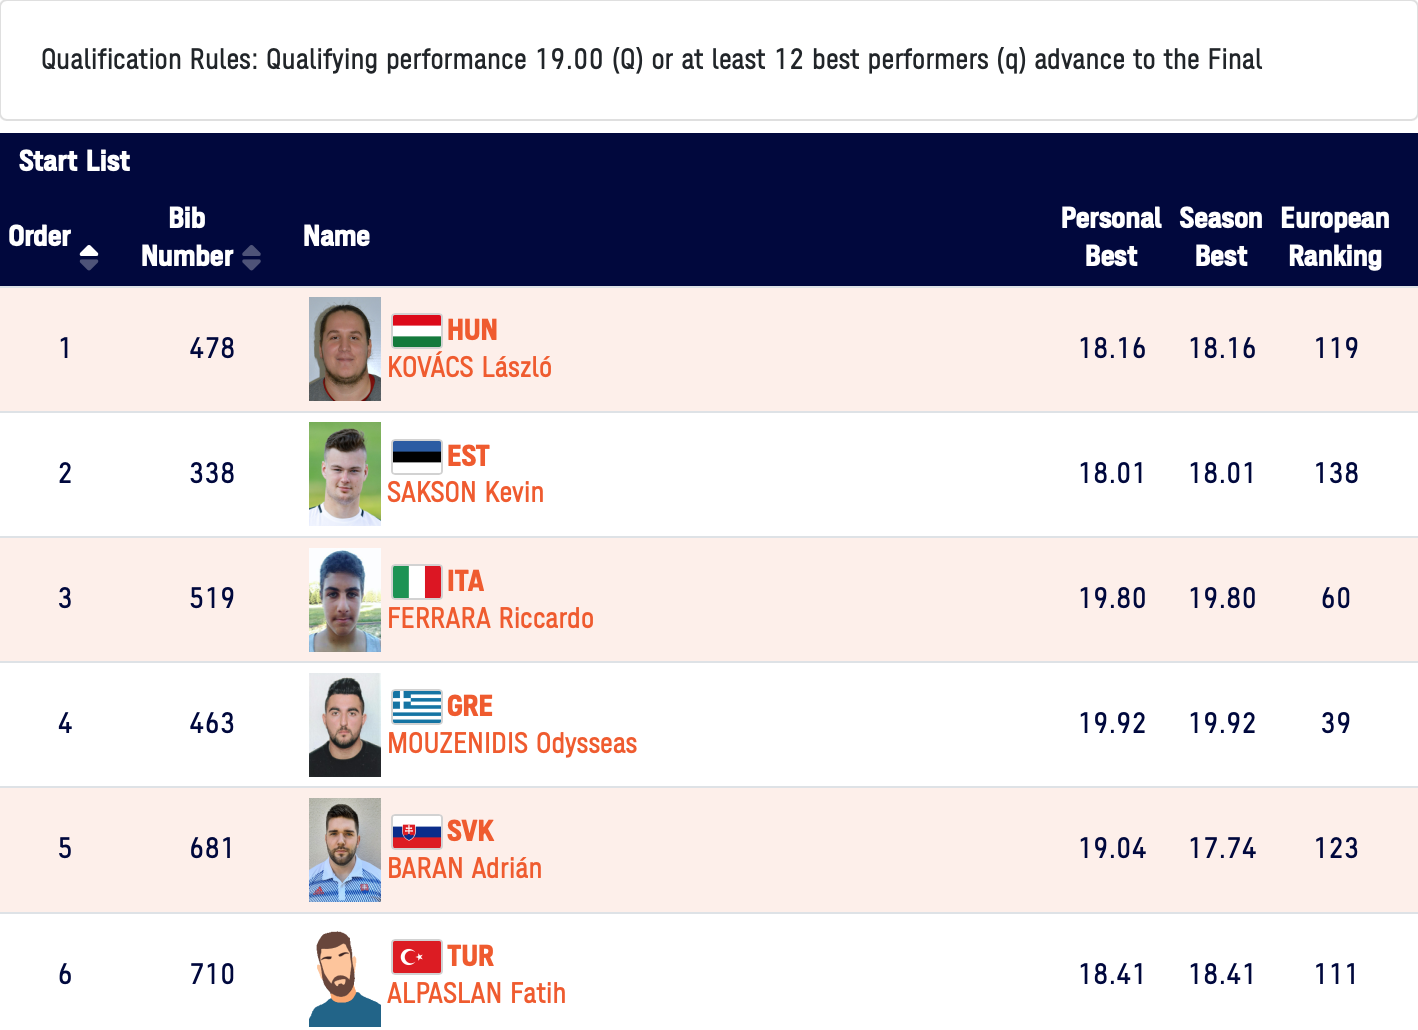Open KOVÁCS László athlete profile
Screen dimensions: 1418x1030
(x=469, y=368)
